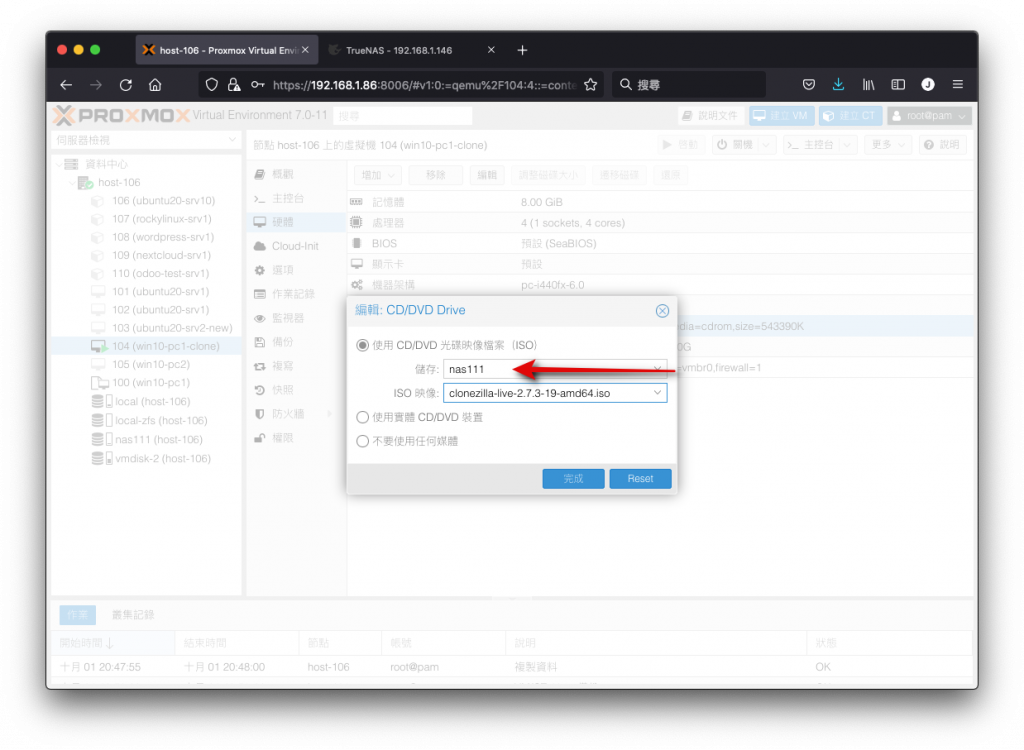Click the shield tracking protection icon
Viewport: 1024px width, 750px height.
click(212, 85)
